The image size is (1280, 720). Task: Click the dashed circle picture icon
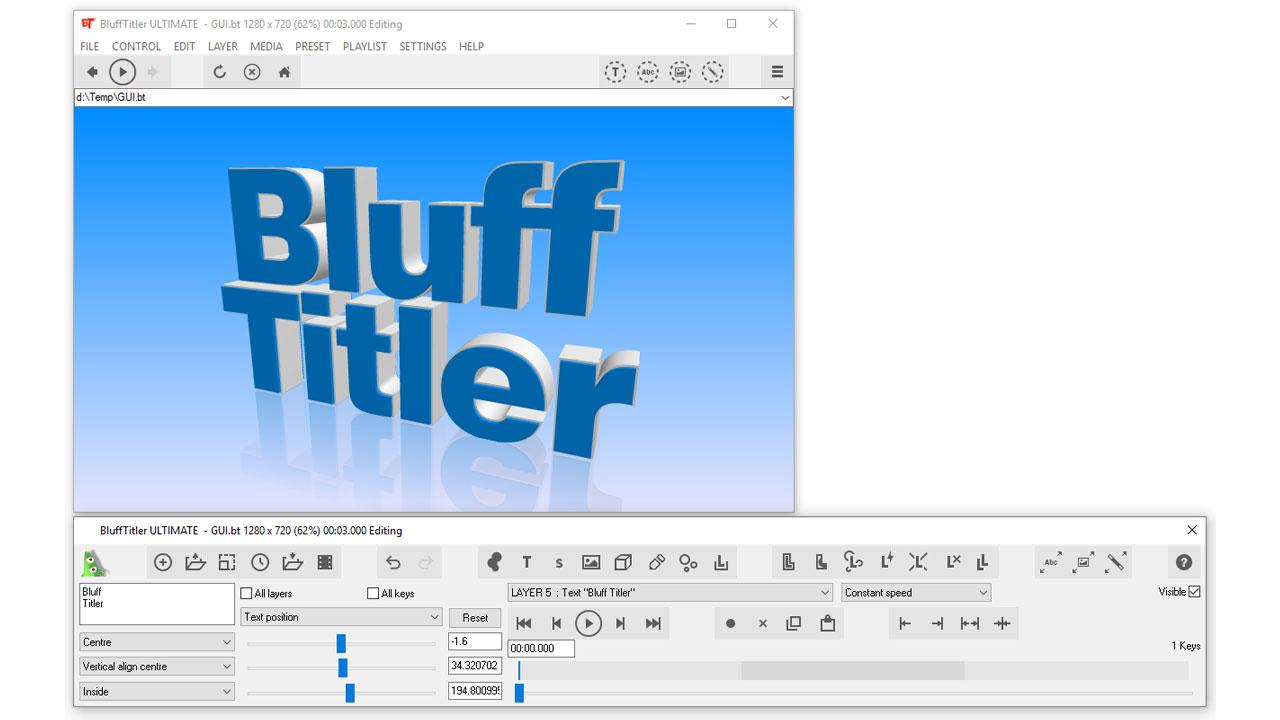(x=680, y=72)
